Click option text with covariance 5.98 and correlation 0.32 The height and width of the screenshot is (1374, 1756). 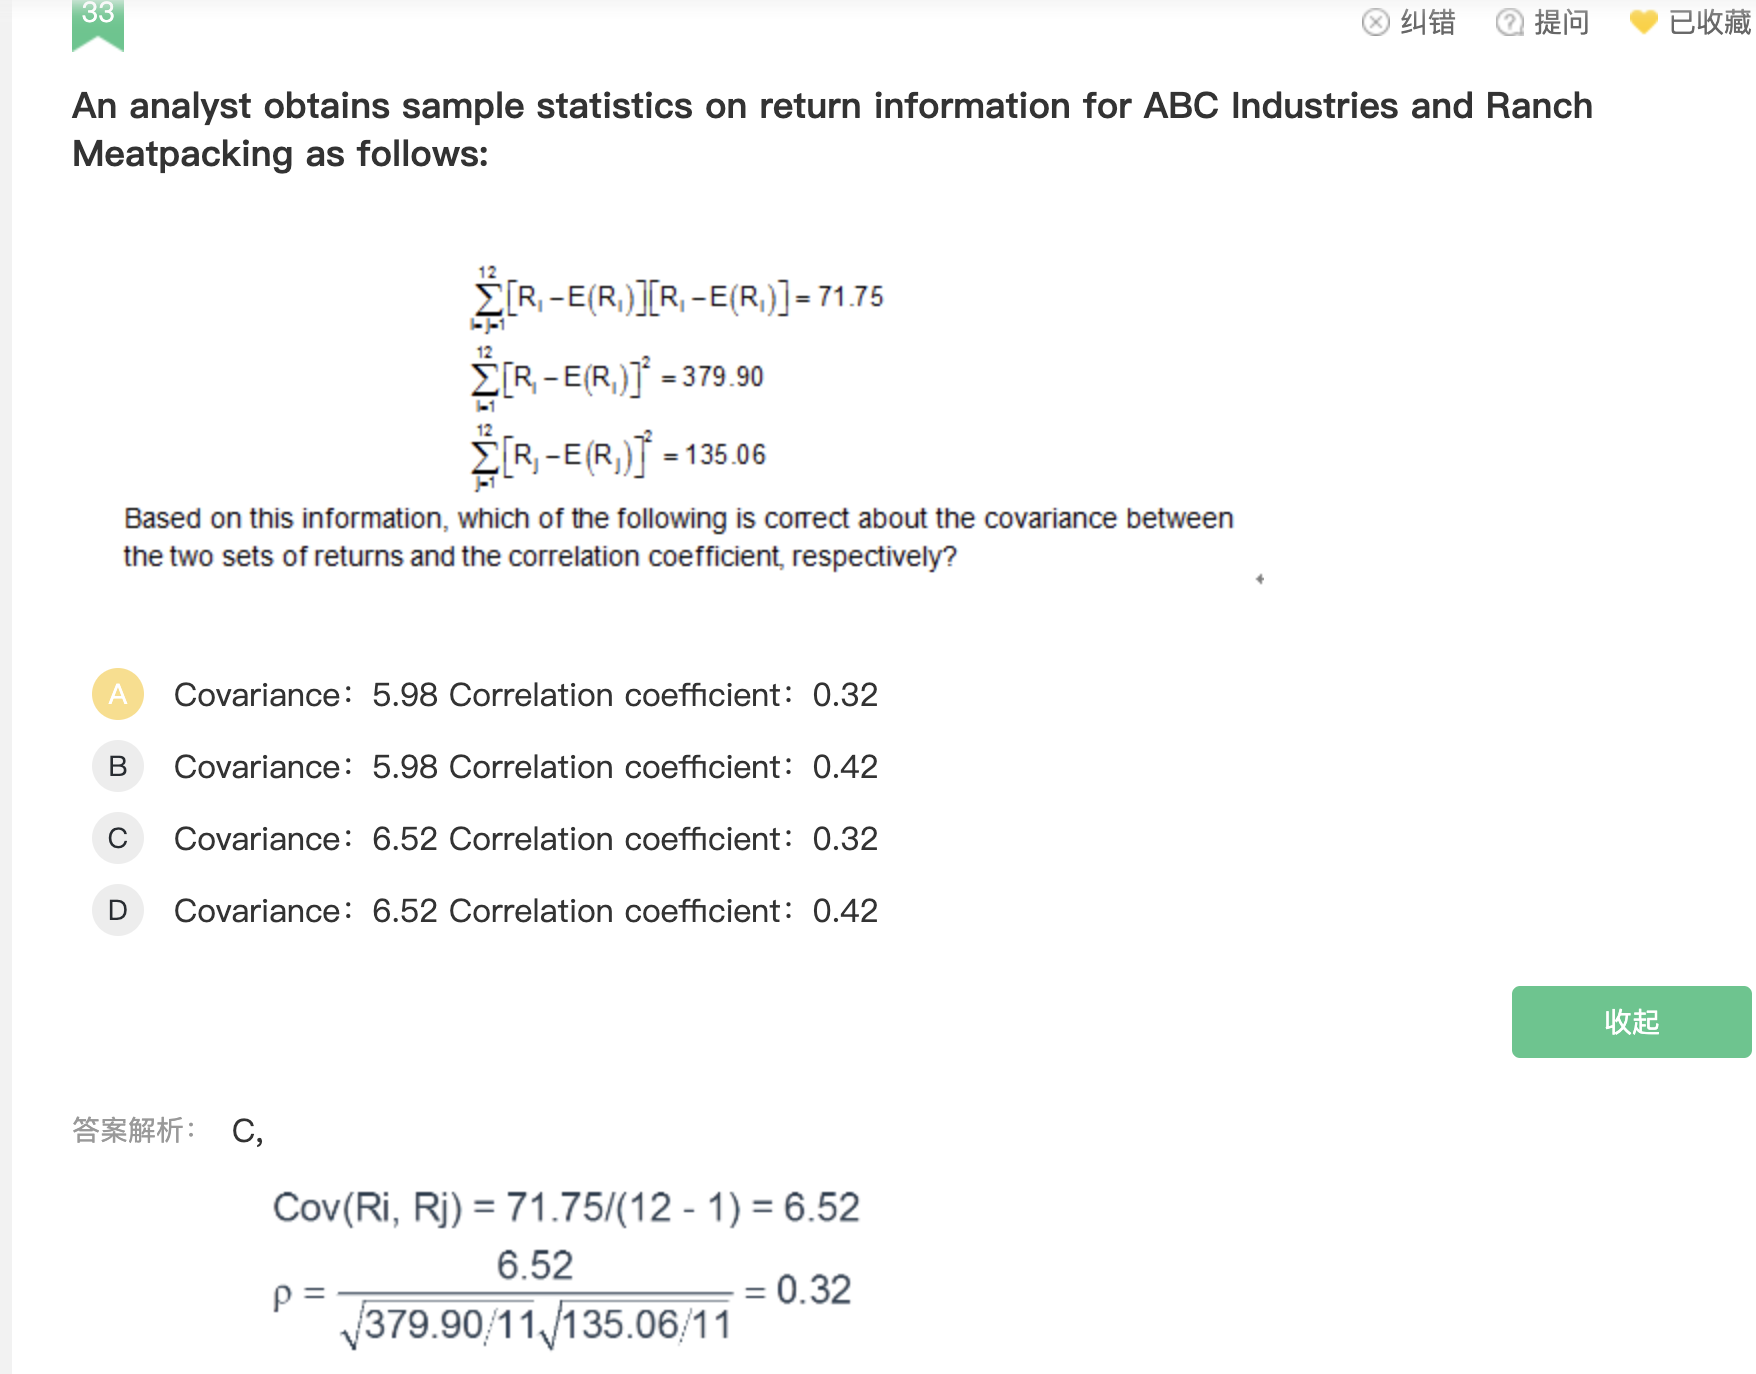tap(525, 695)
